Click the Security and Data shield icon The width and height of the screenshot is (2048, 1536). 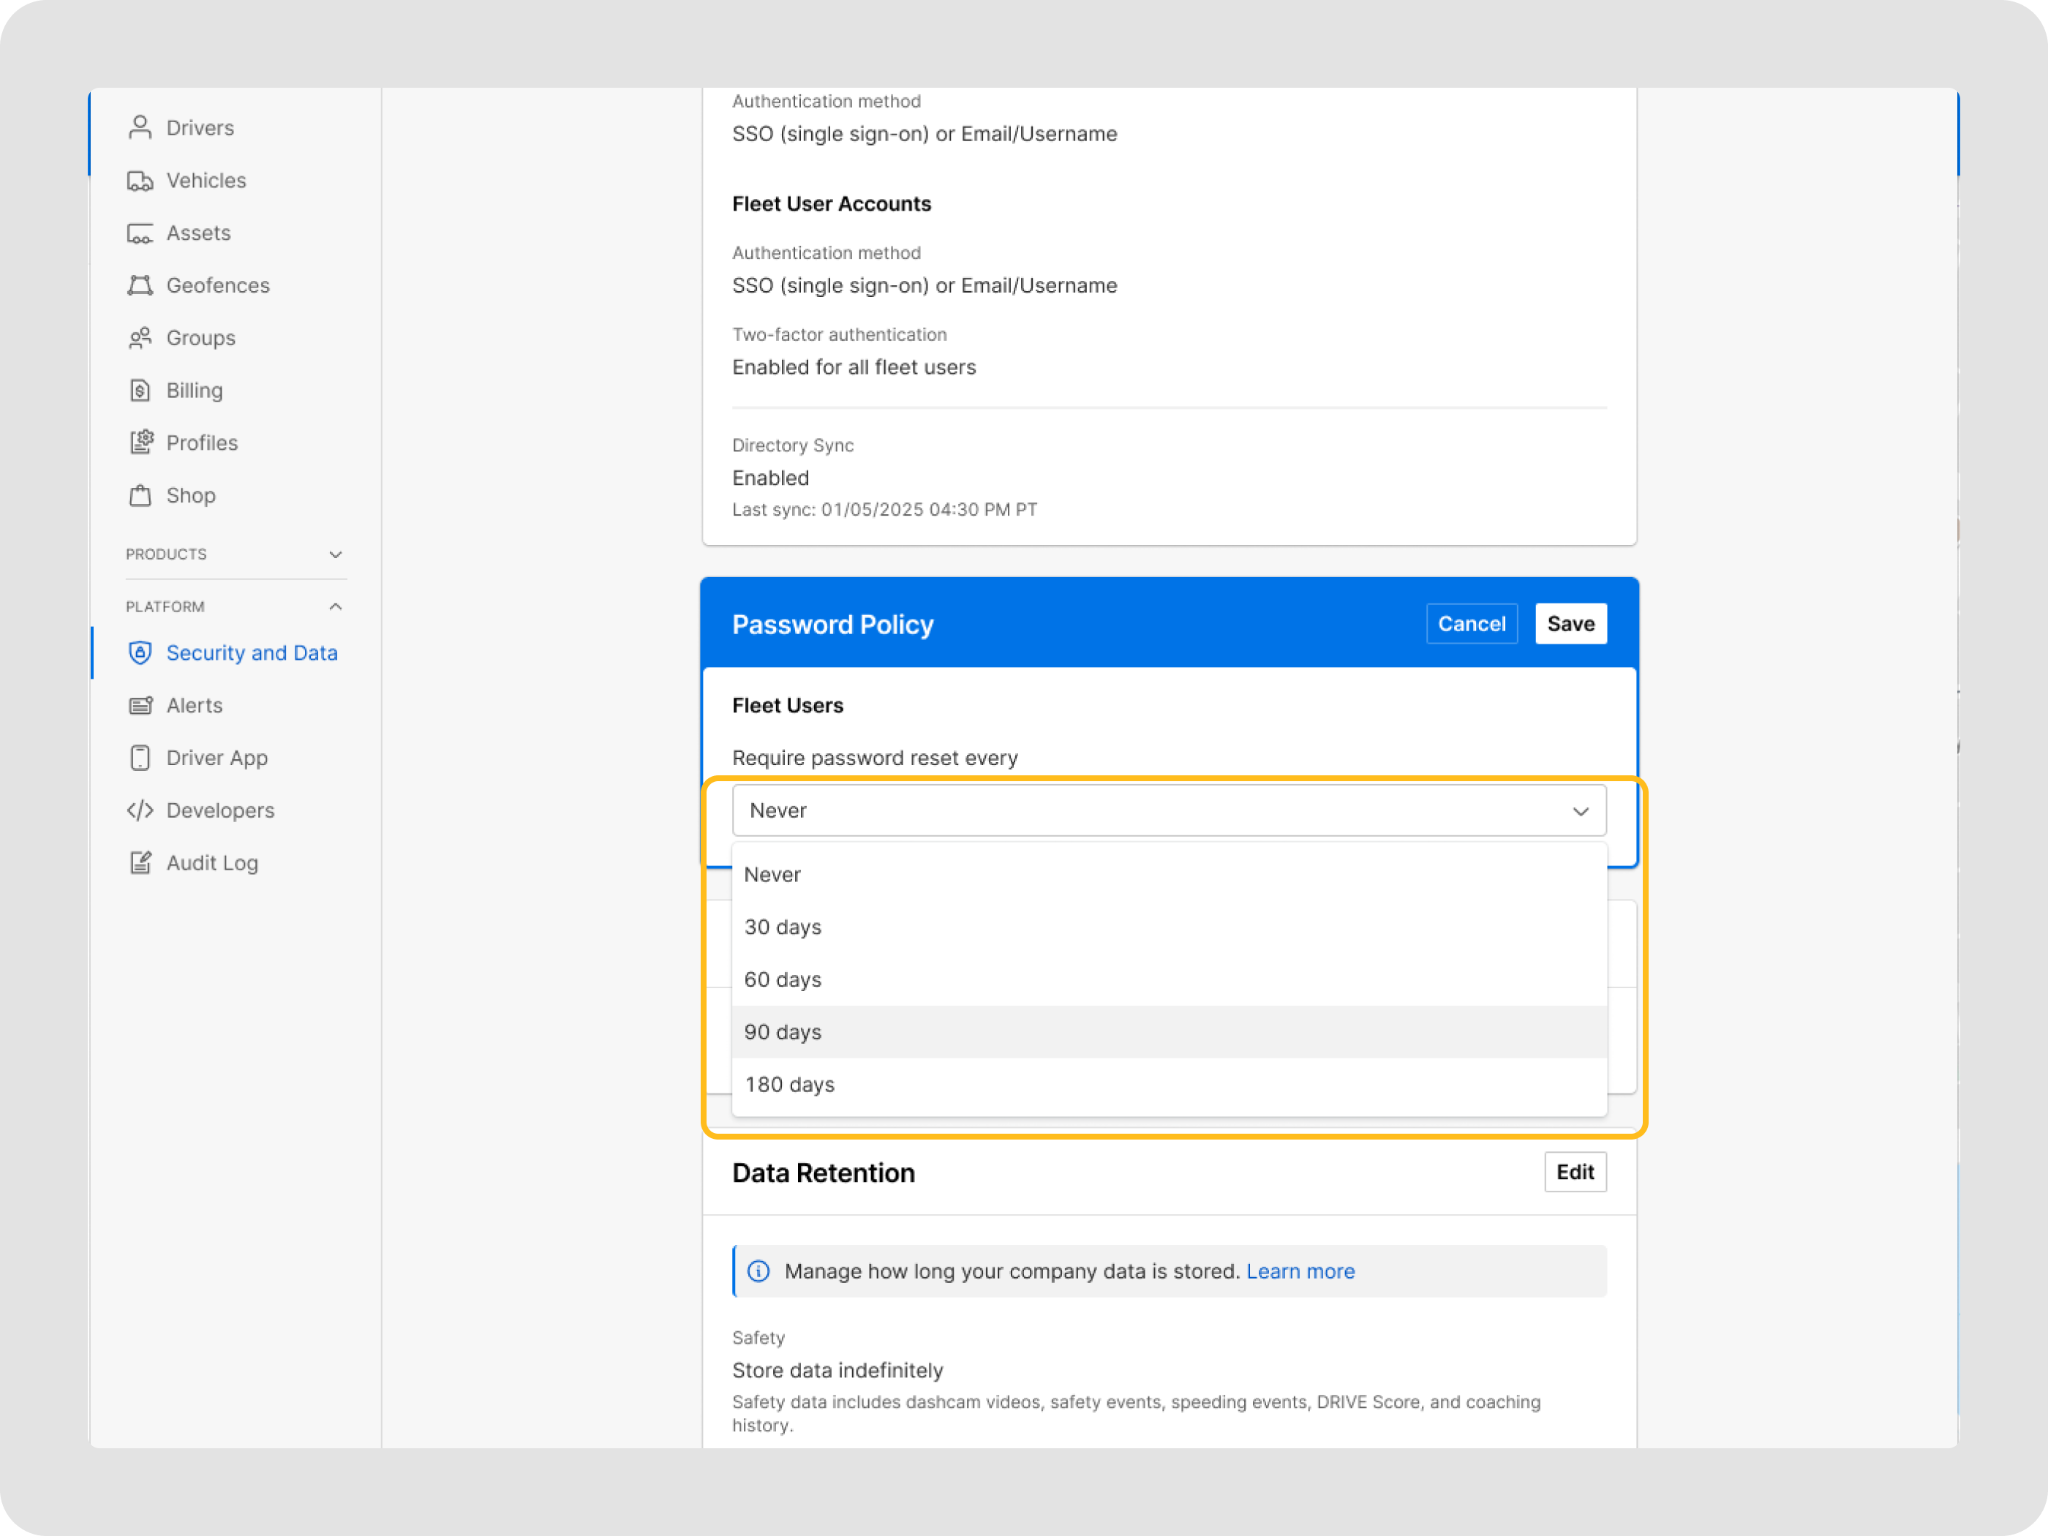click(140, 653)
